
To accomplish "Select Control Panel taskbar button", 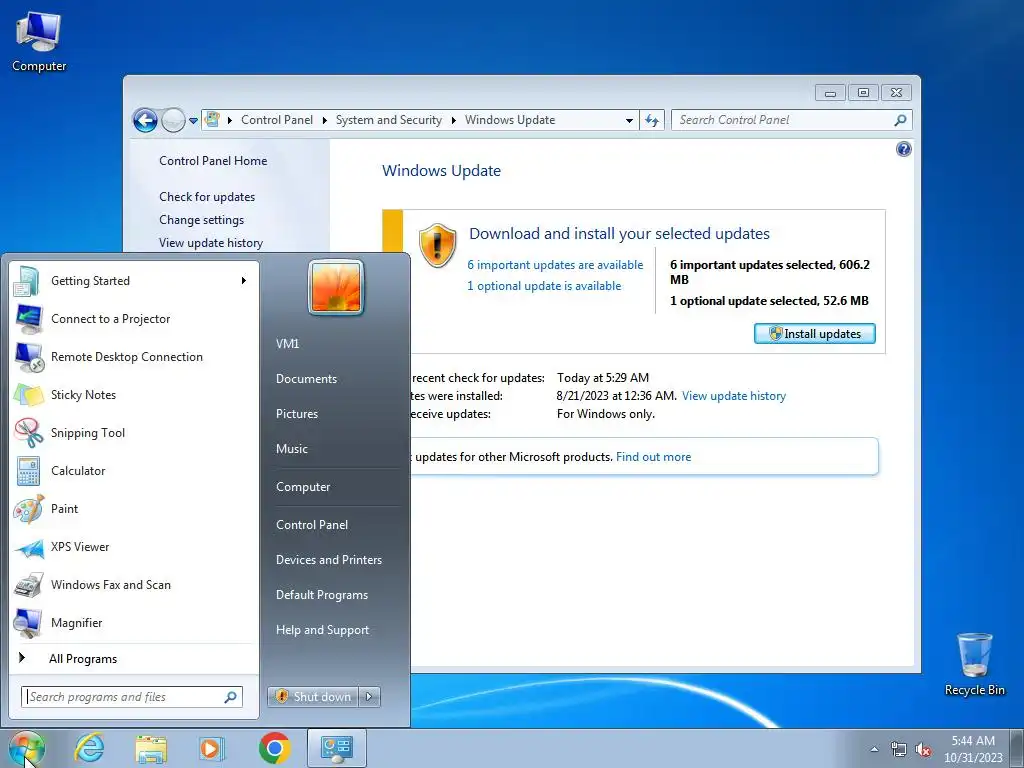I will [336, 748].
